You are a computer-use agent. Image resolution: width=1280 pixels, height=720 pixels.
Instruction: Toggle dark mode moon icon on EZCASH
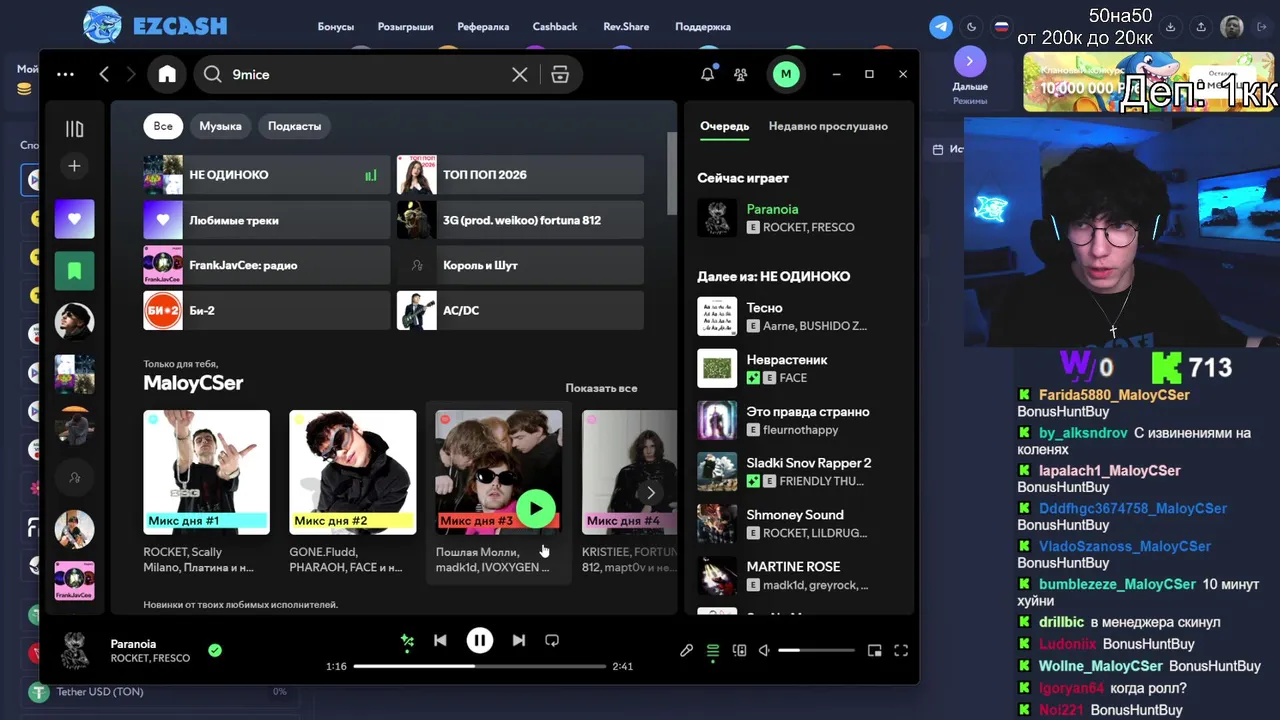[971, 27]
